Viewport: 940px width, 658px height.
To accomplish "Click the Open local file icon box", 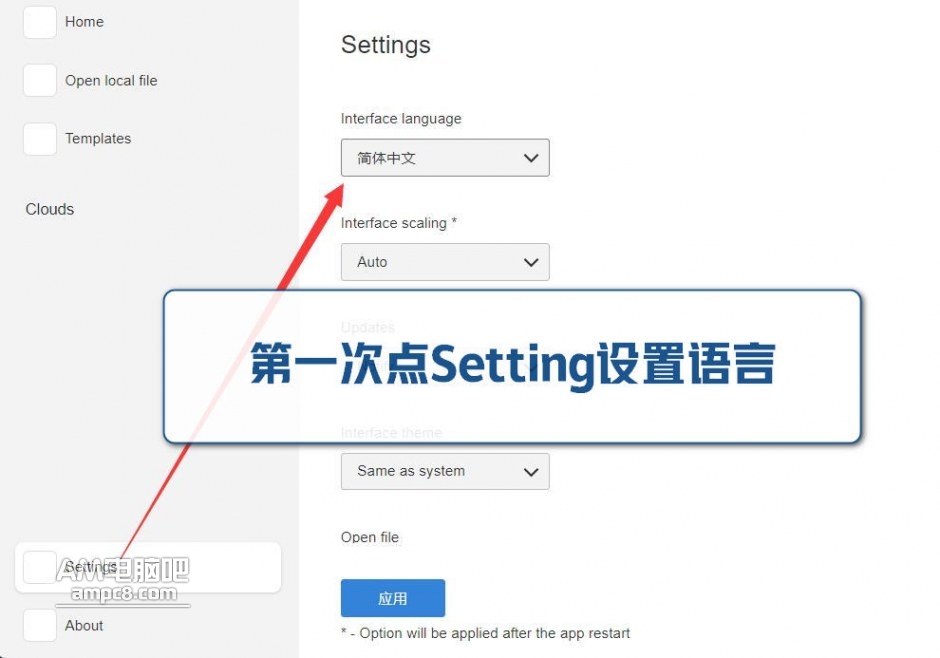I will pos(40,80).
